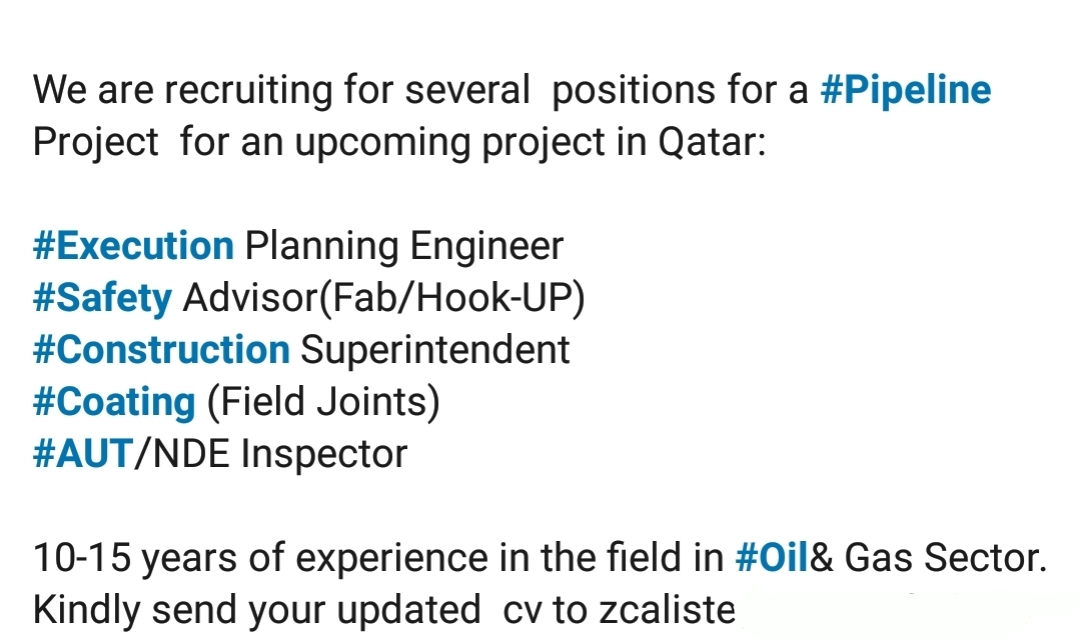
Task: Follow the #Safety hashtag link
Action: tap(102, 299)
